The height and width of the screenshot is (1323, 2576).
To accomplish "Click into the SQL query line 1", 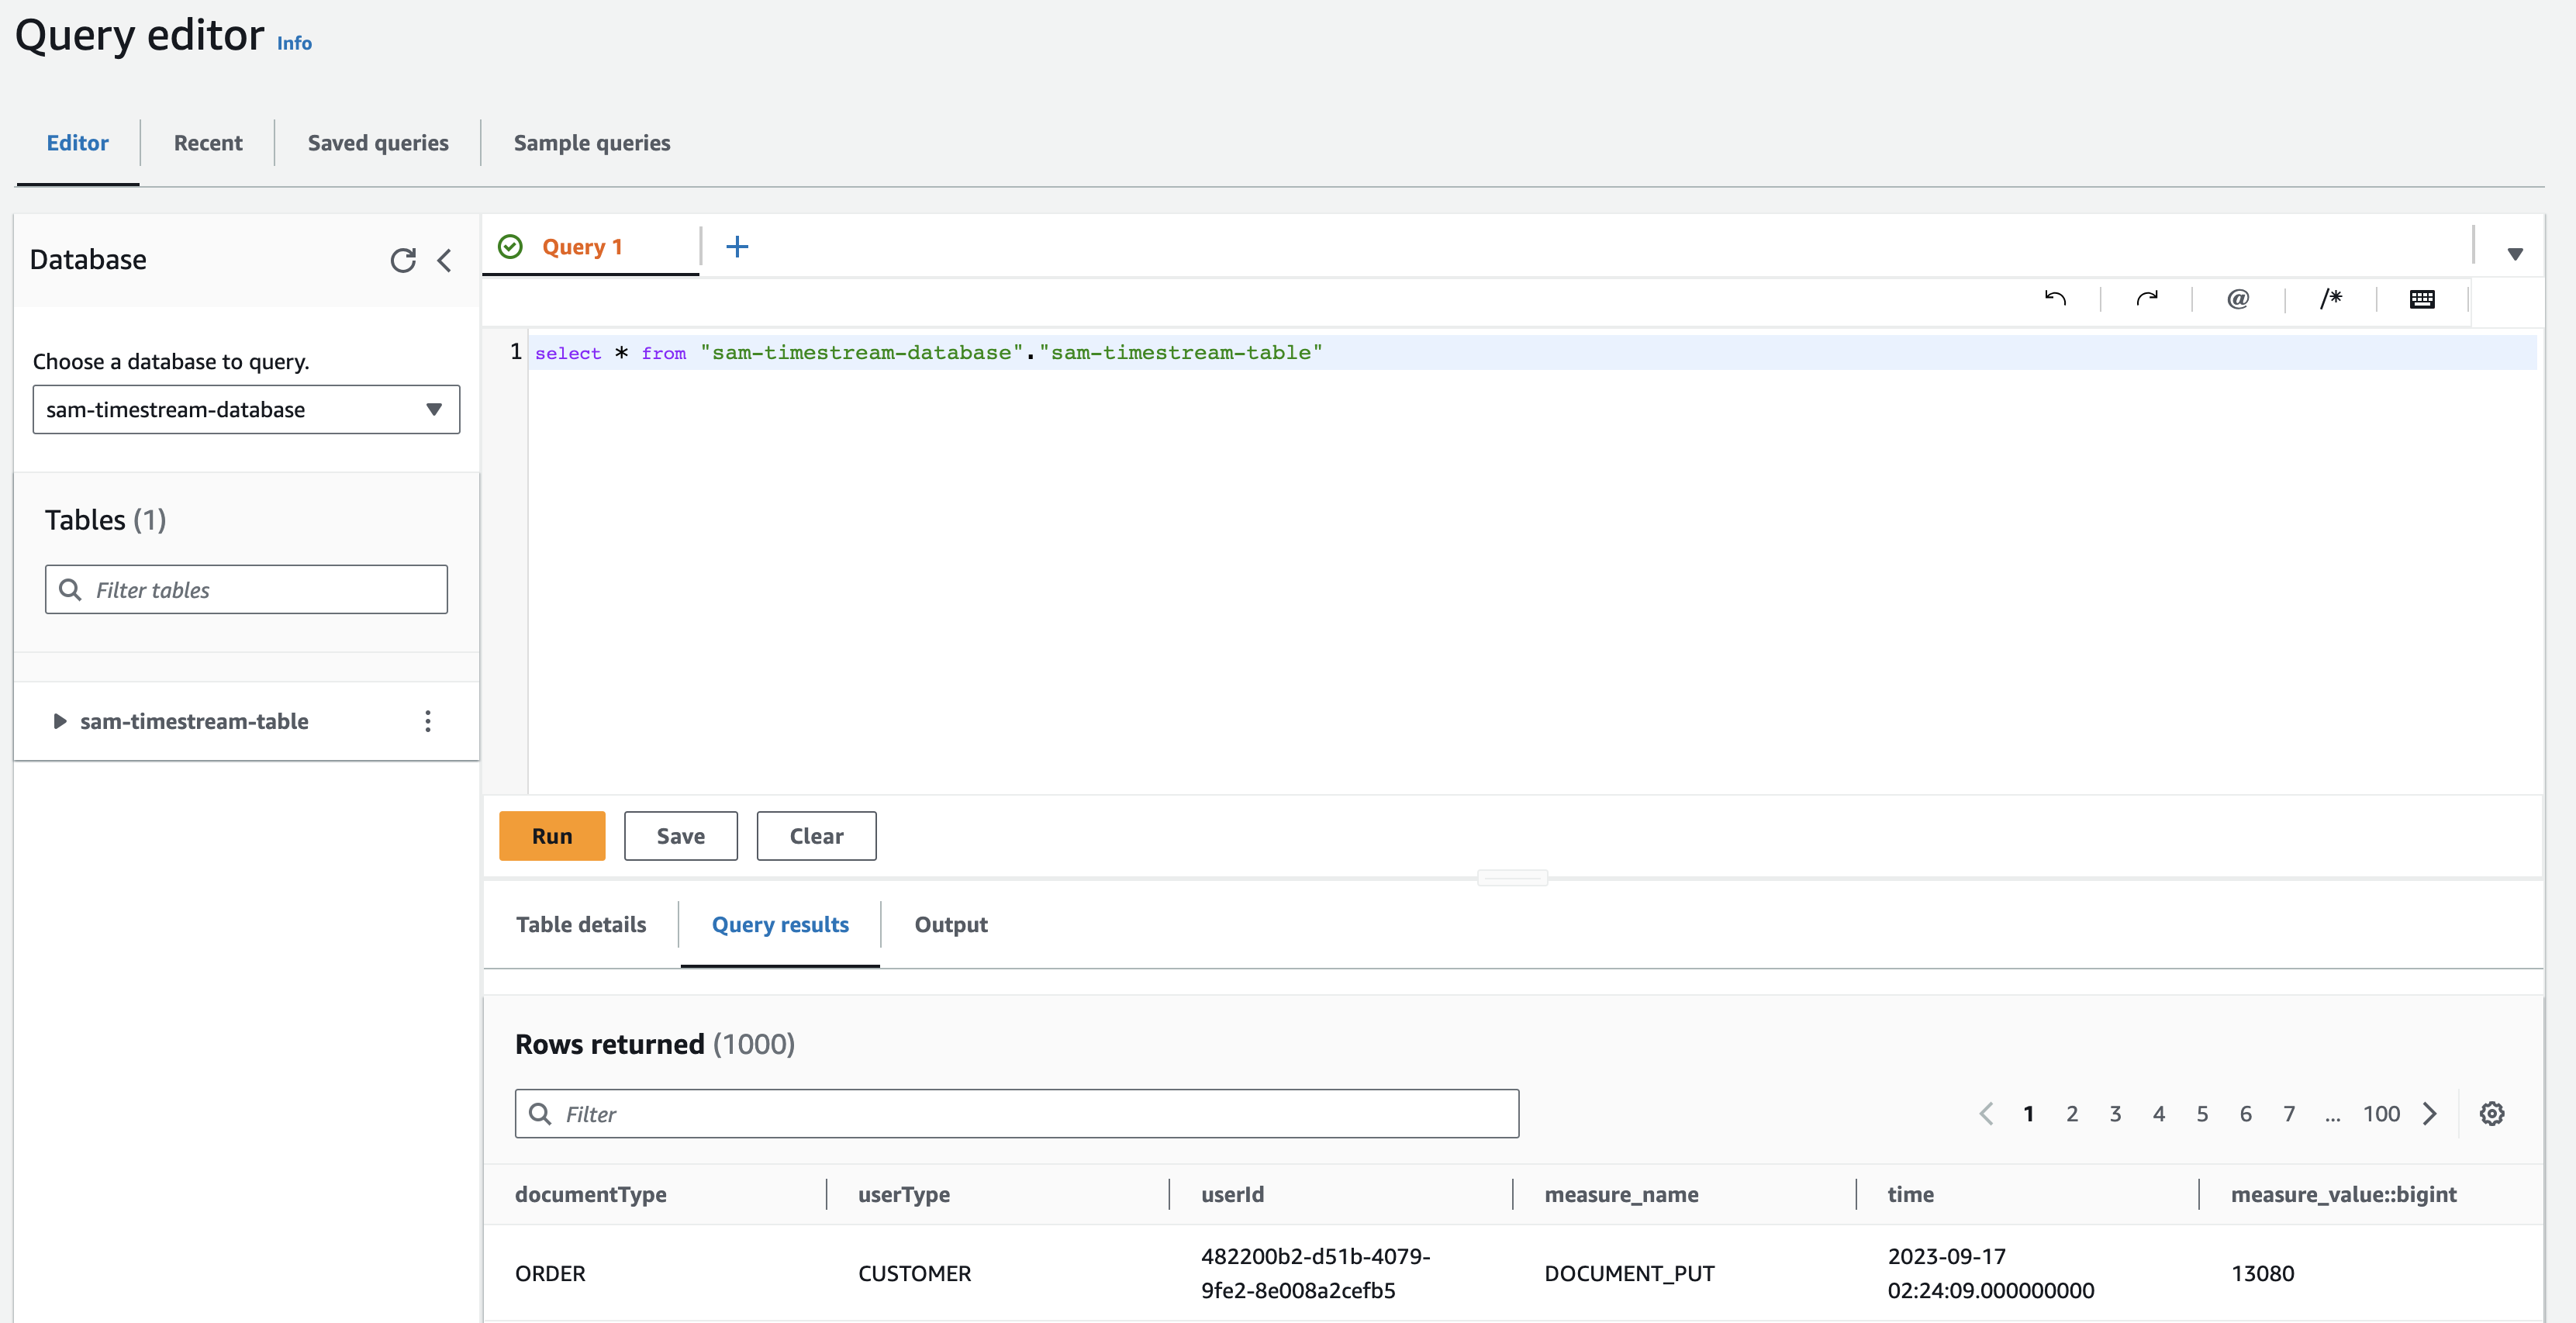I will [1532, 352].
